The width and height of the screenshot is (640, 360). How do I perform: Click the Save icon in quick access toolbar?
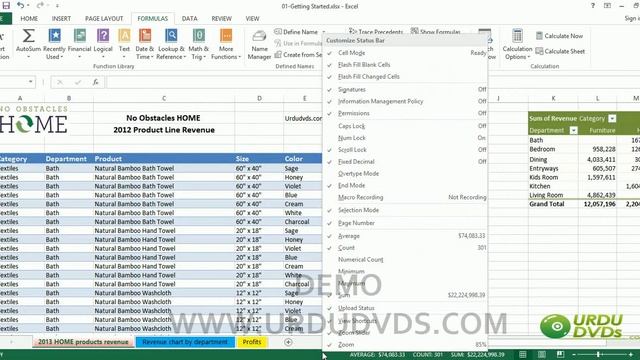(x=6, y=6)
